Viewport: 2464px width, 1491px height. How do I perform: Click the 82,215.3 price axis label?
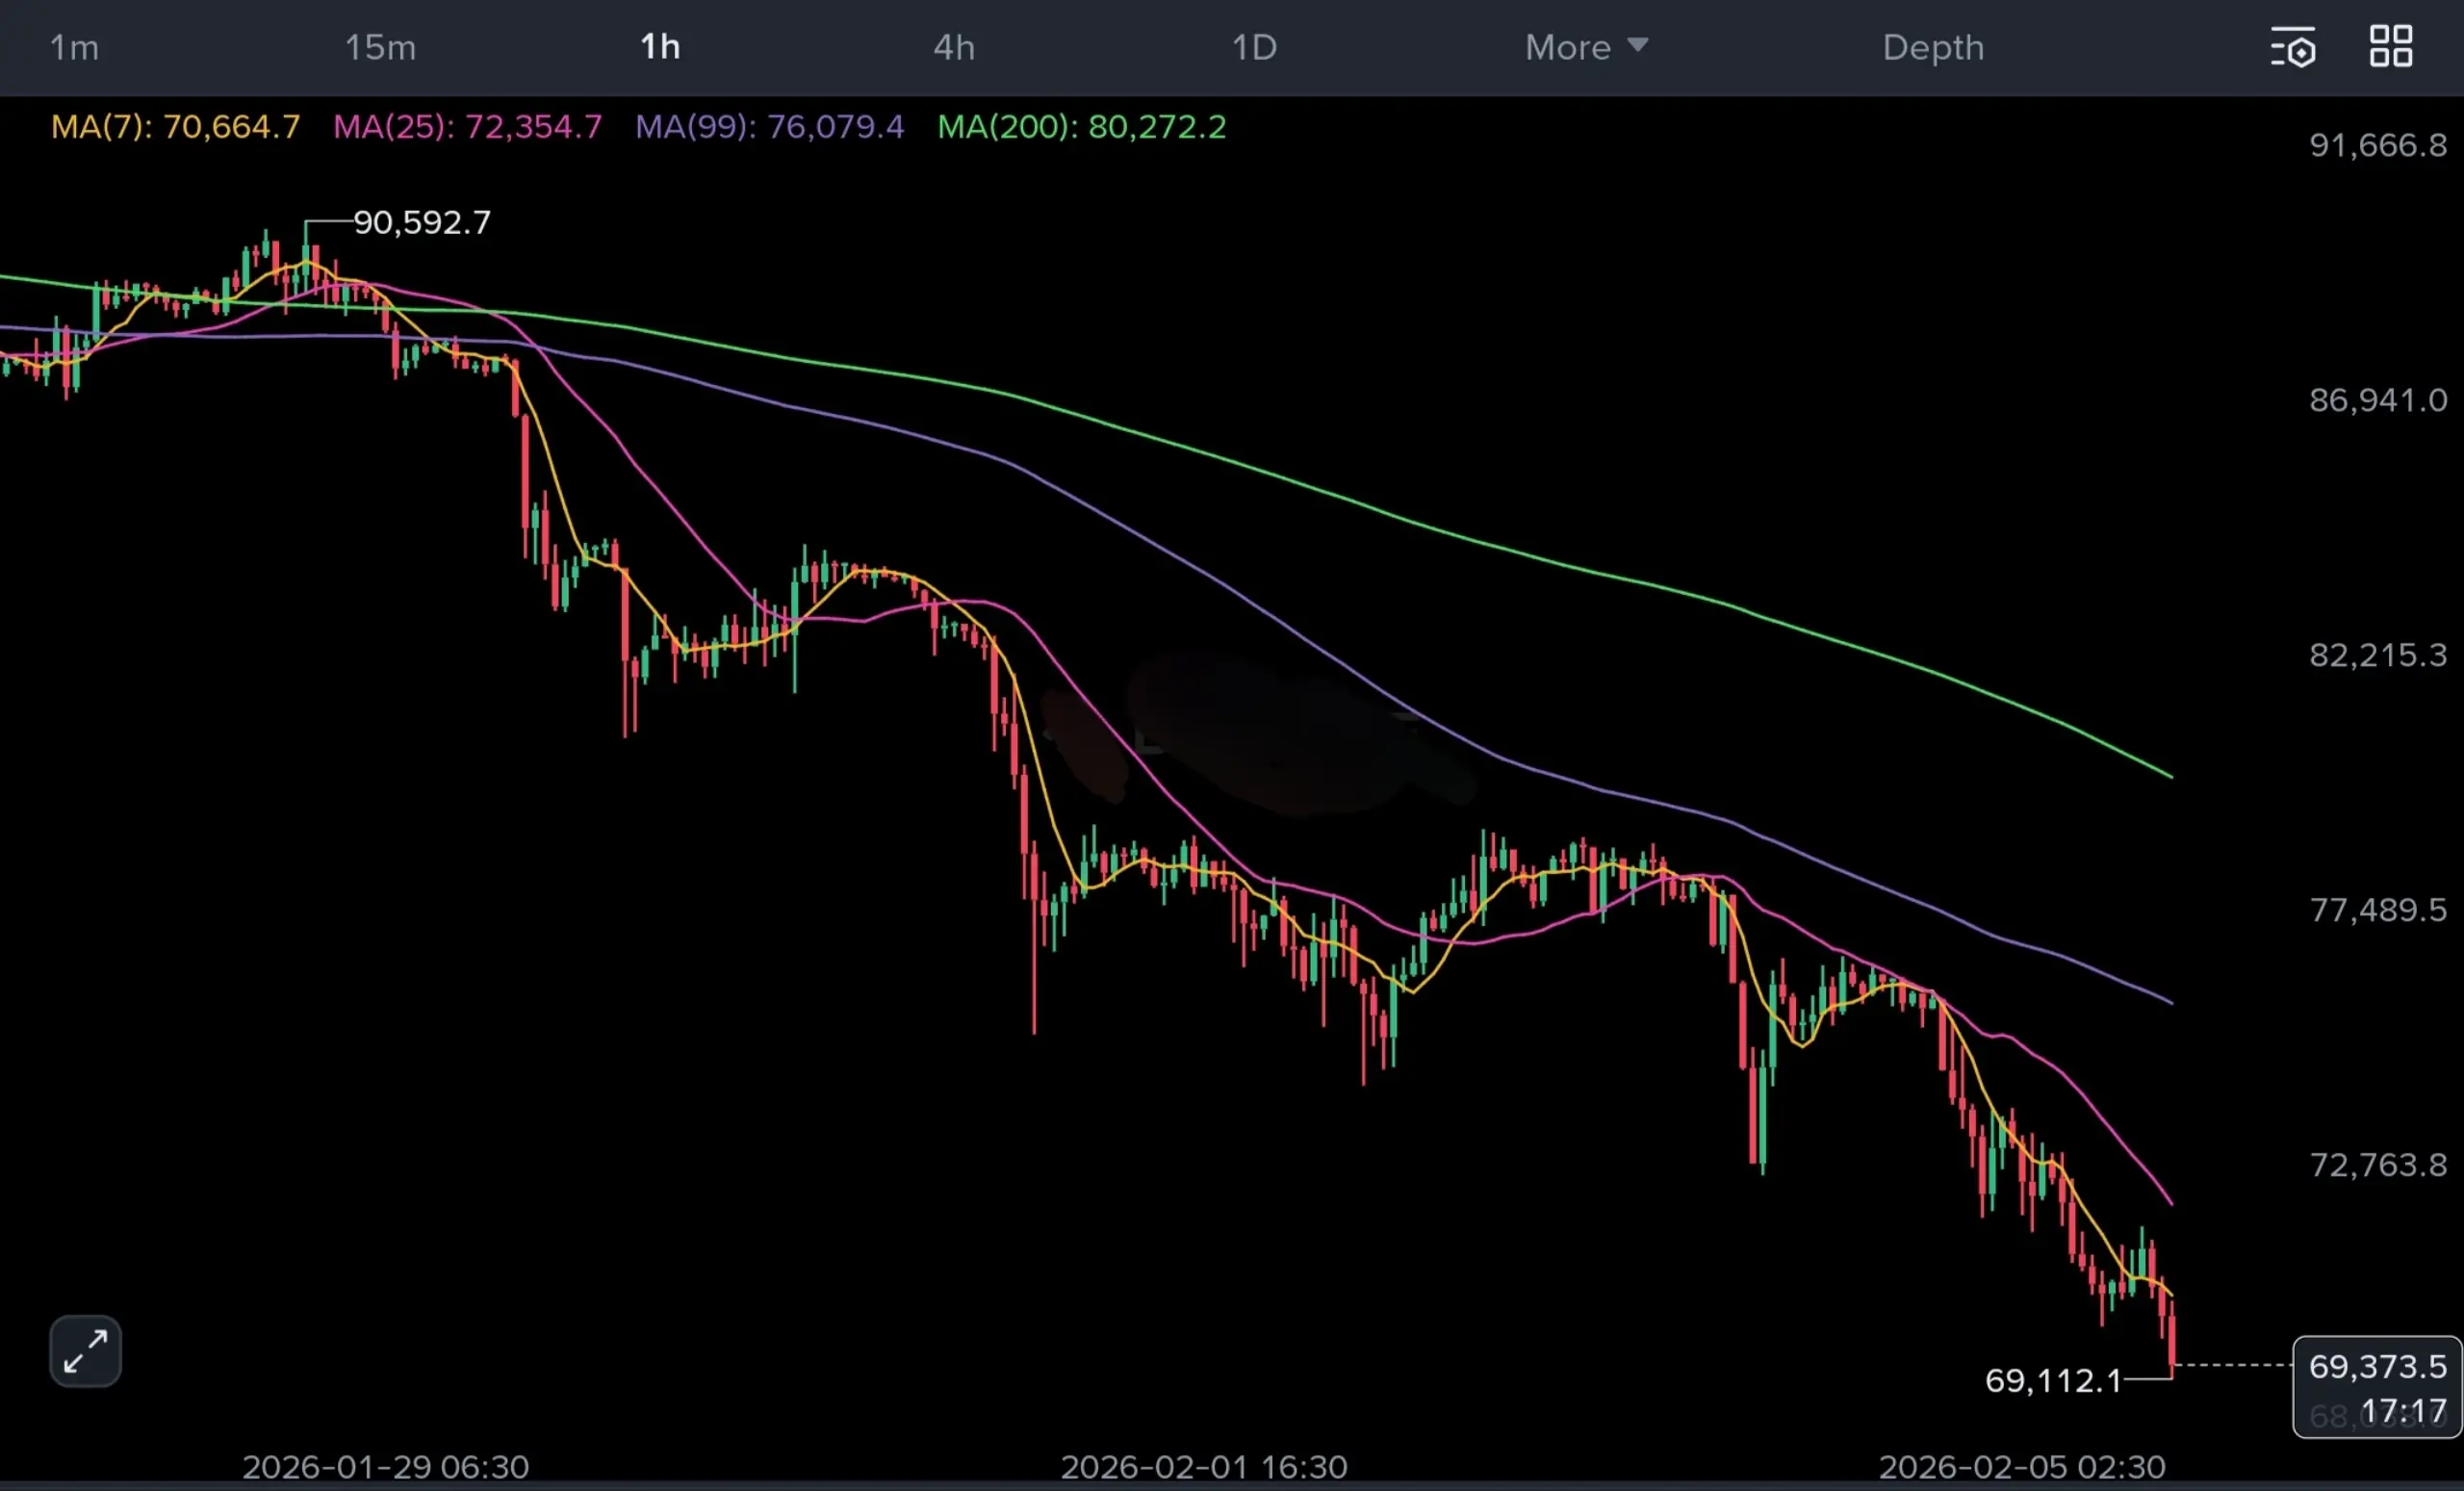2377,655
